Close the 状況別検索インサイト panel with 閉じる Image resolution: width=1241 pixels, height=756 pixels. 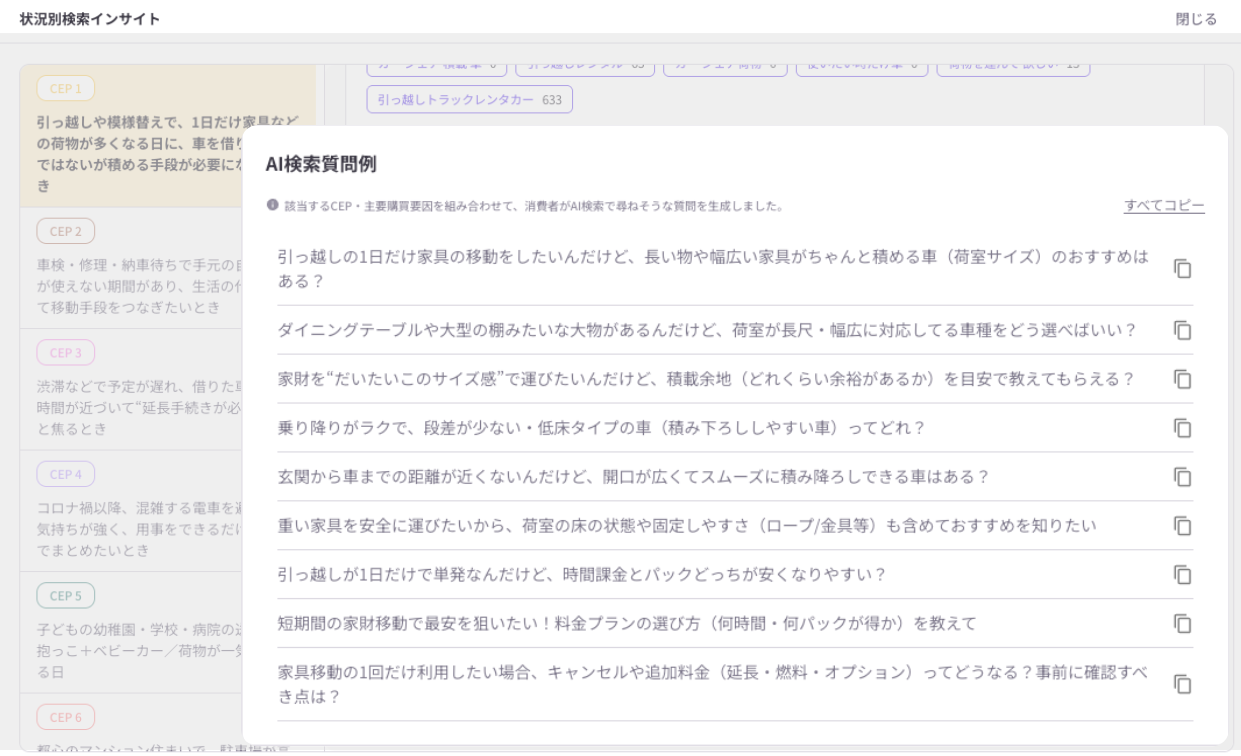click(1196, 19)
